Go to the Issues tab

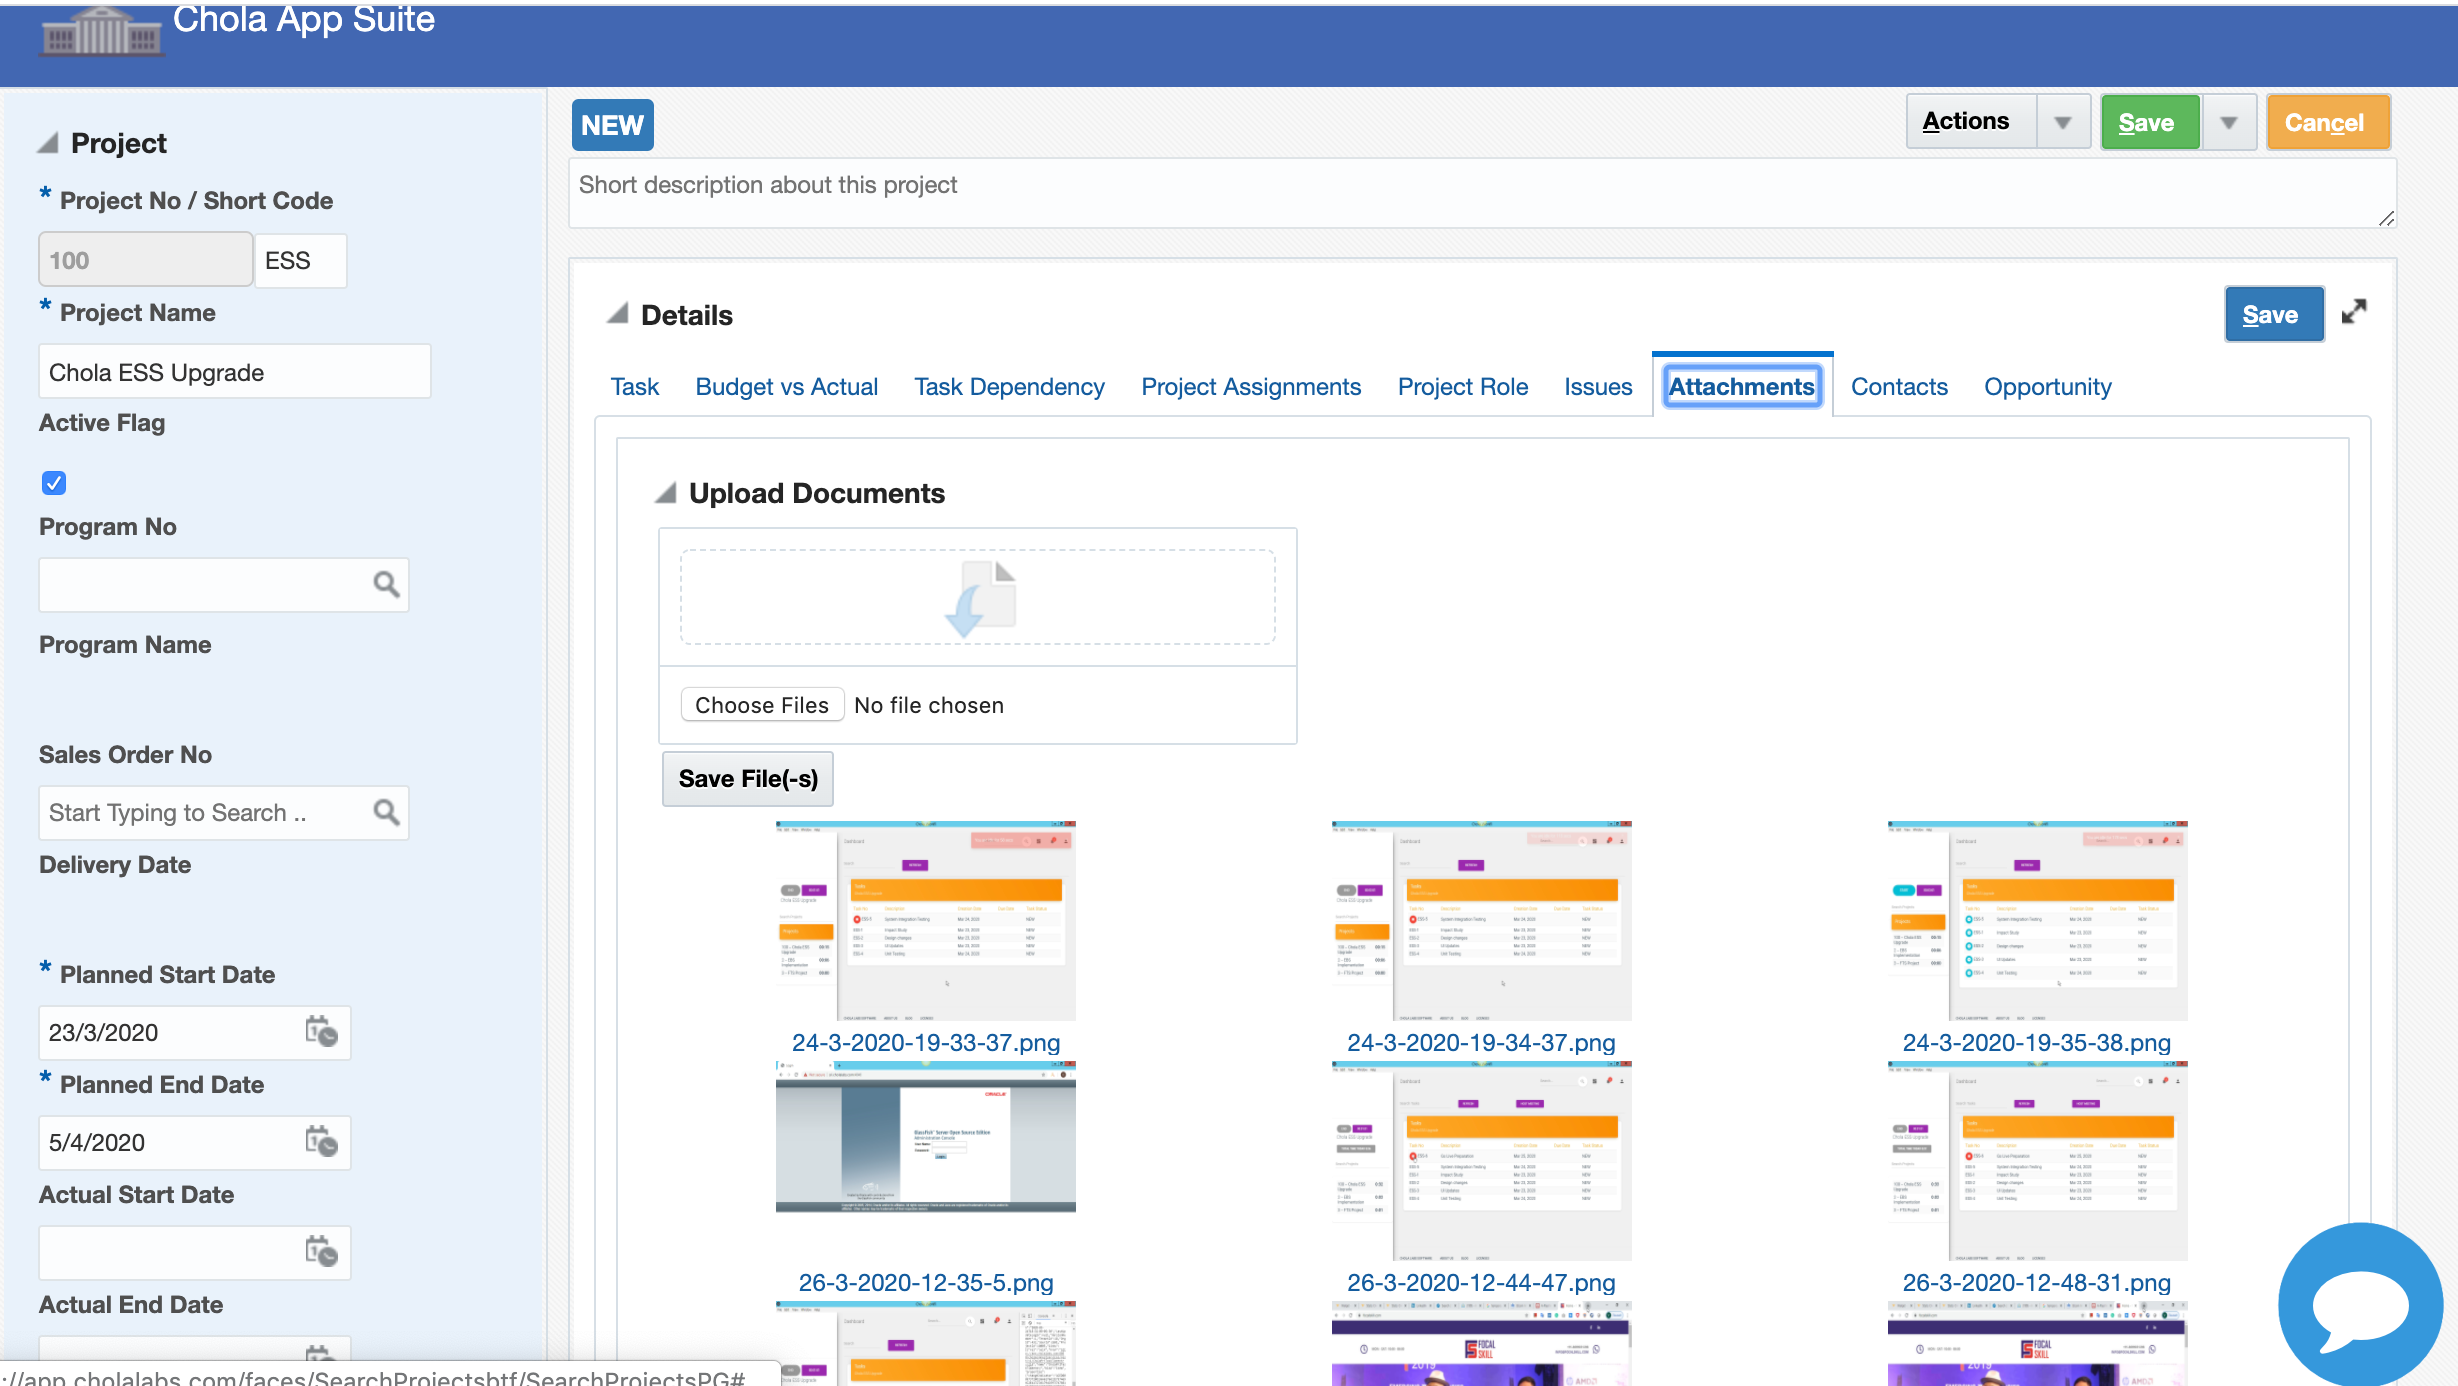point(1598,387)
